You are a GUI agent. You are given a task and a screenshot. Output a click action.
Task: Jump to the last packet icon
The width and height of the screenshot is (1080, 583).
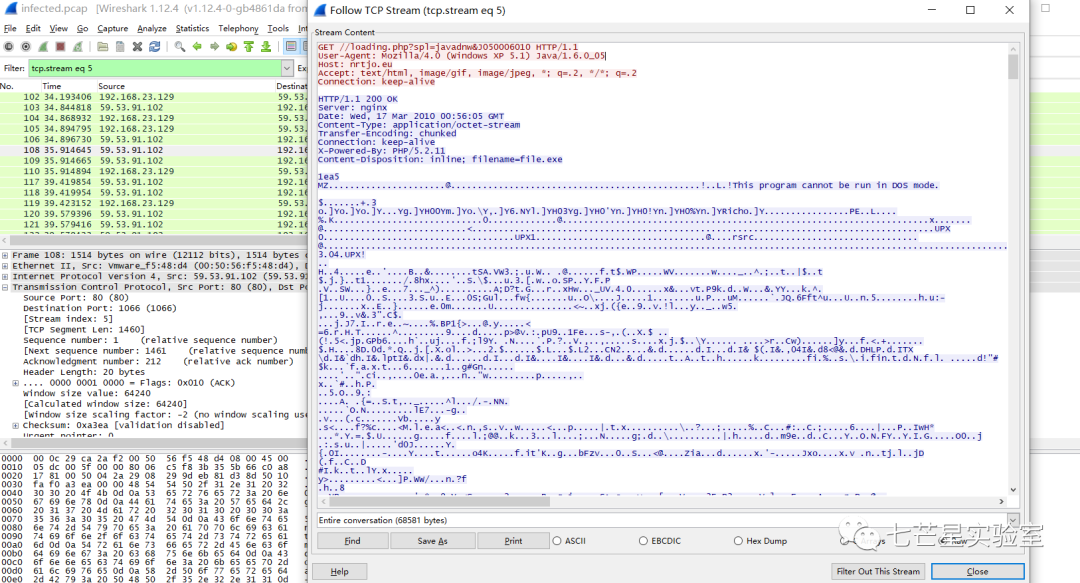pos(266,46)
